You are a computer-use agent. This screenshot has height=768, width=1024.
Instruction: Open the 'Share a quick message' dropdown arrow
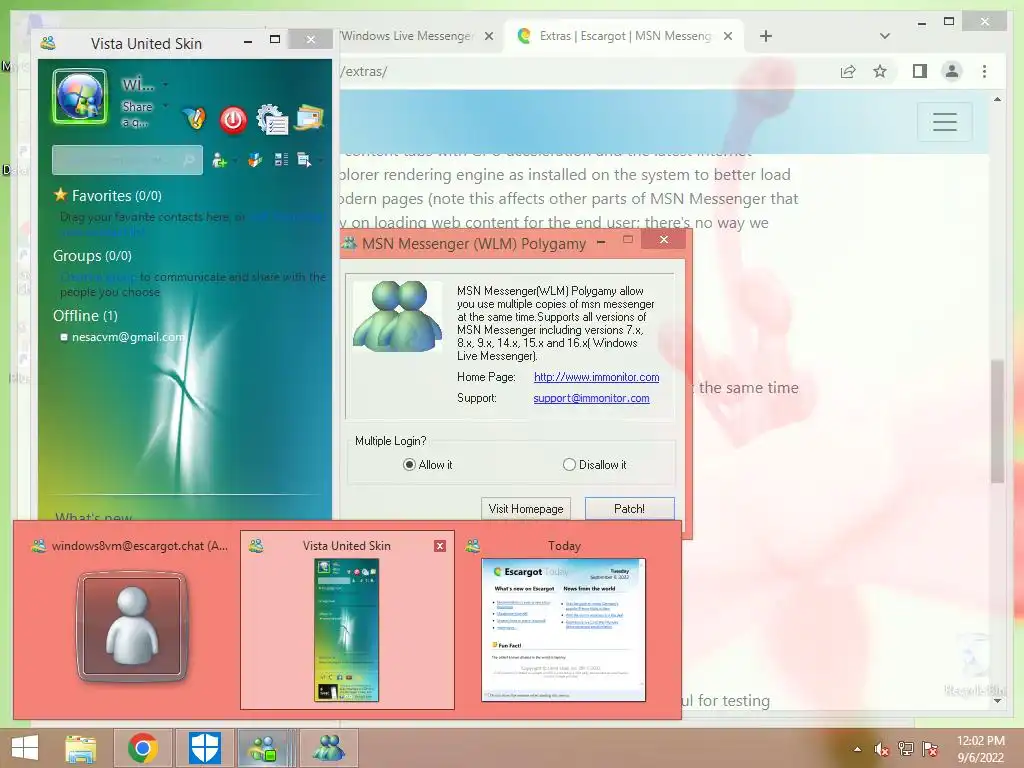pyautogui.click(x=166, y=105)
